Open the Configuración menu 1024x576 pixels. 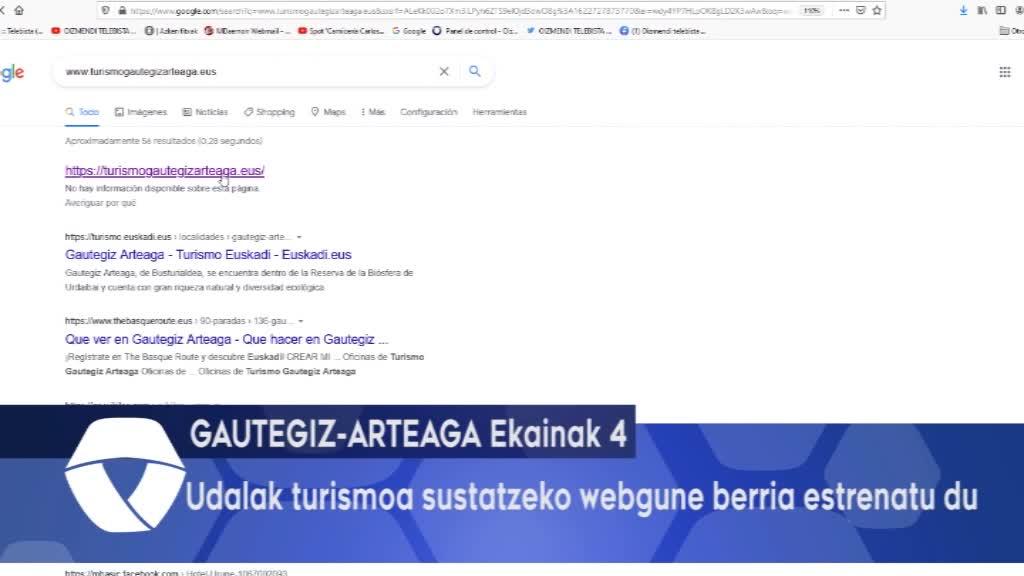point(428,112)
